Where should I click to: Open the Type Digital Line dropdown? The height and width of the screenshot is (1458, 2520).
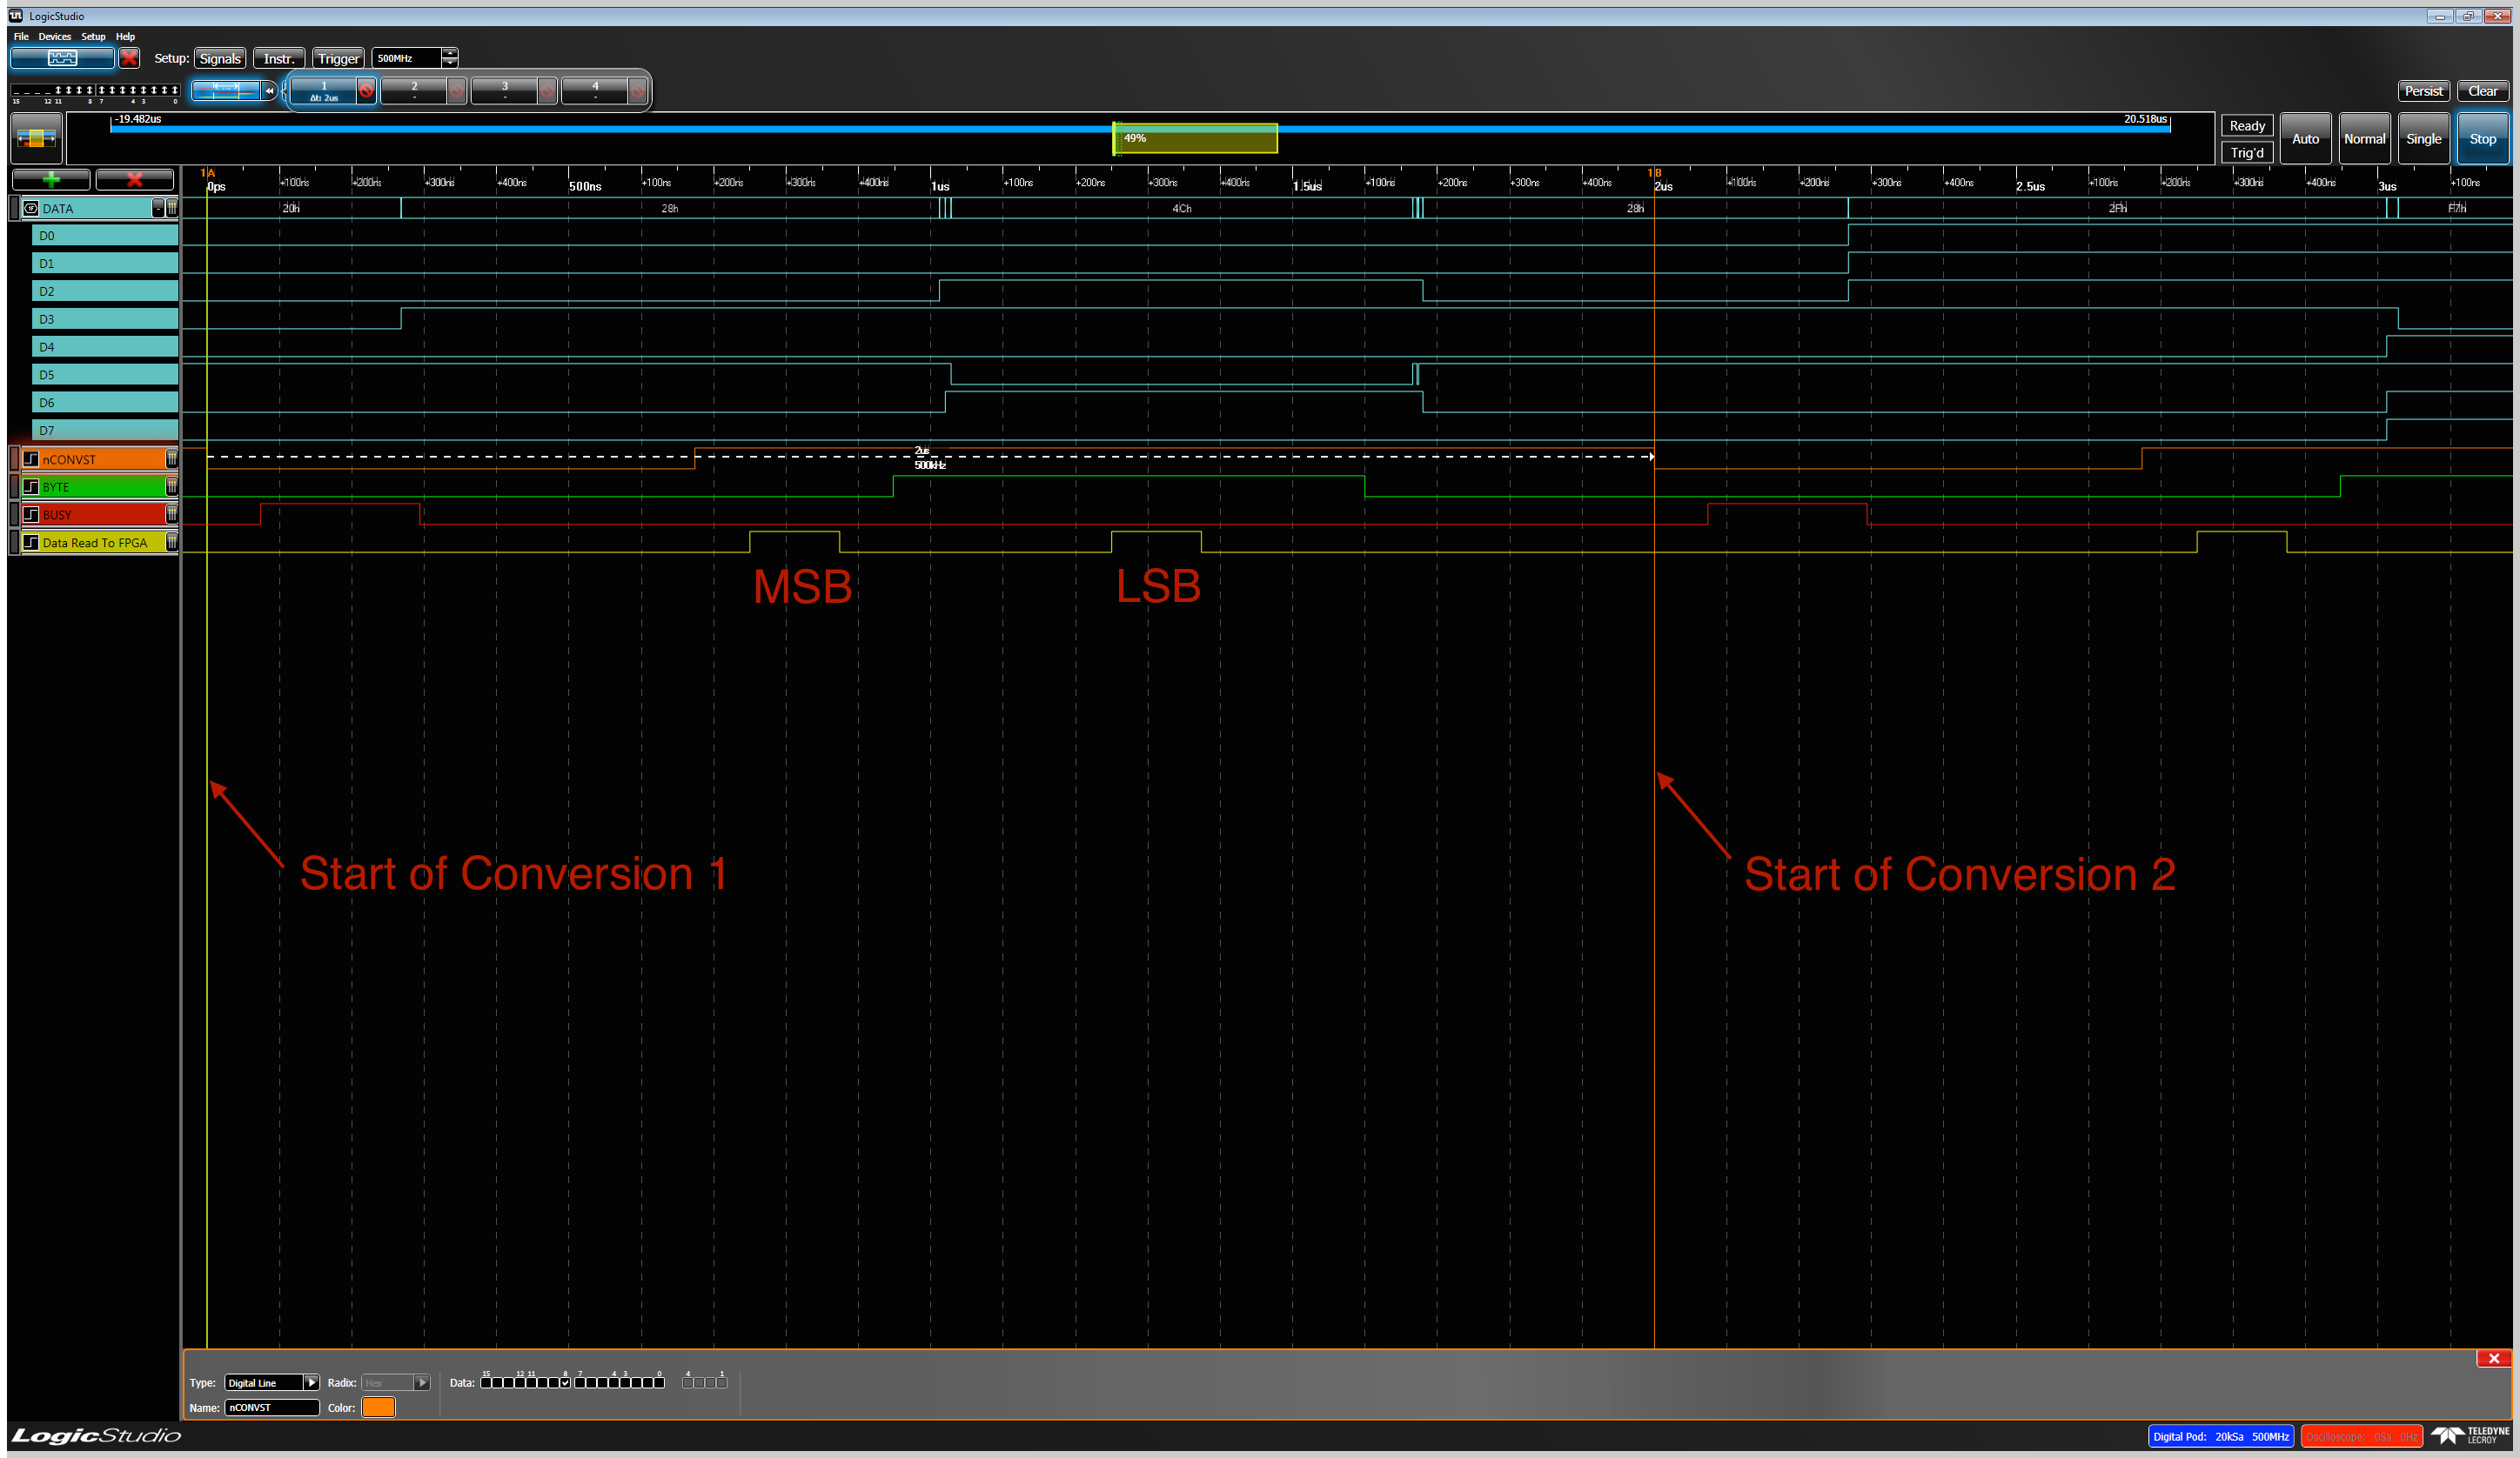[311, 1383]
